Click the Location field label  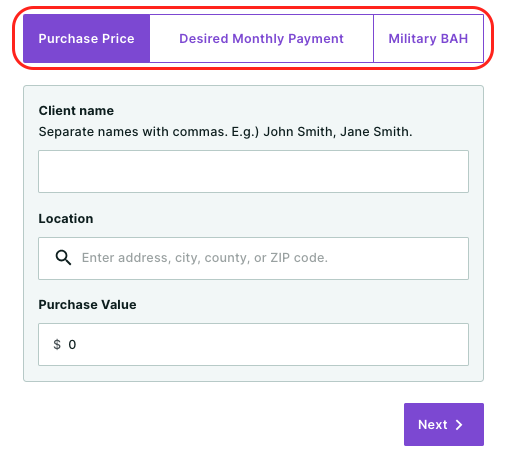[66, 219]
